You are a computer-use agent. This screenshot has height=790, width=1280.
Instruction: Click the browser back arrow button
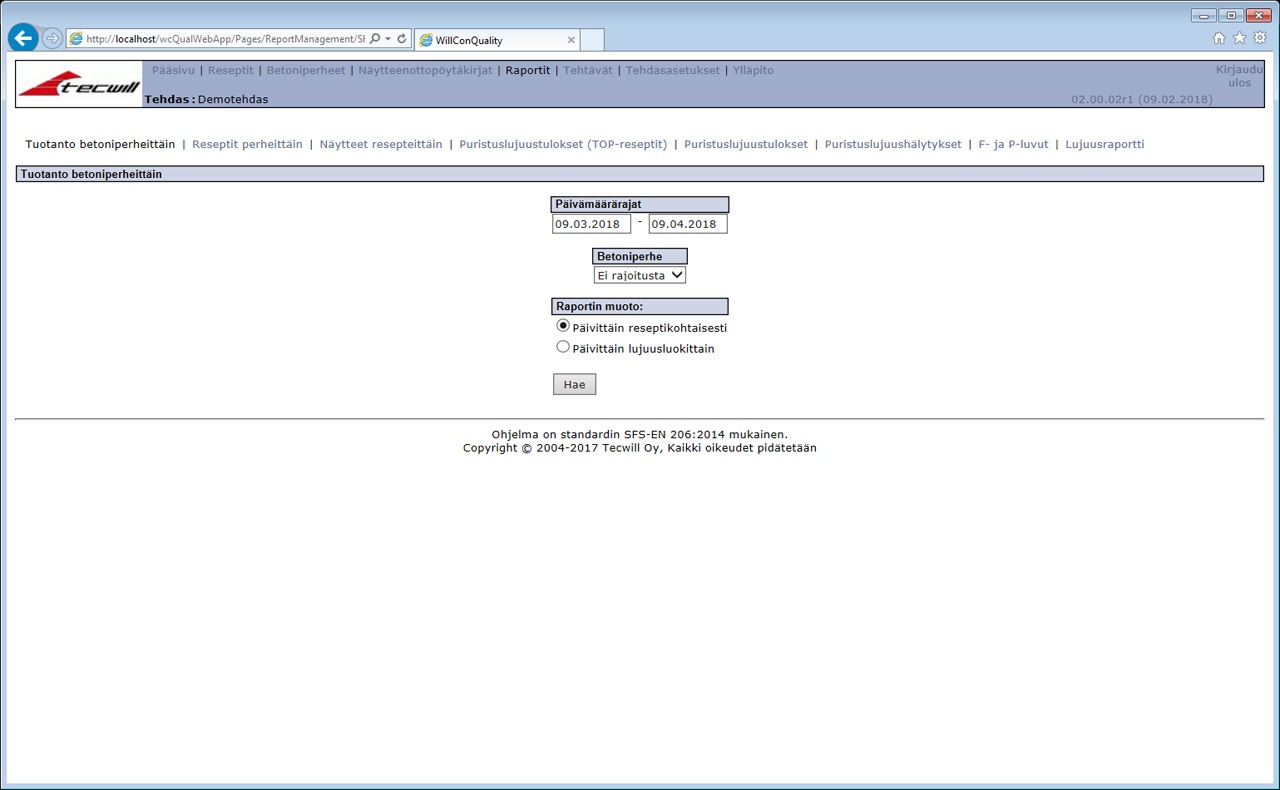[23, 38]
